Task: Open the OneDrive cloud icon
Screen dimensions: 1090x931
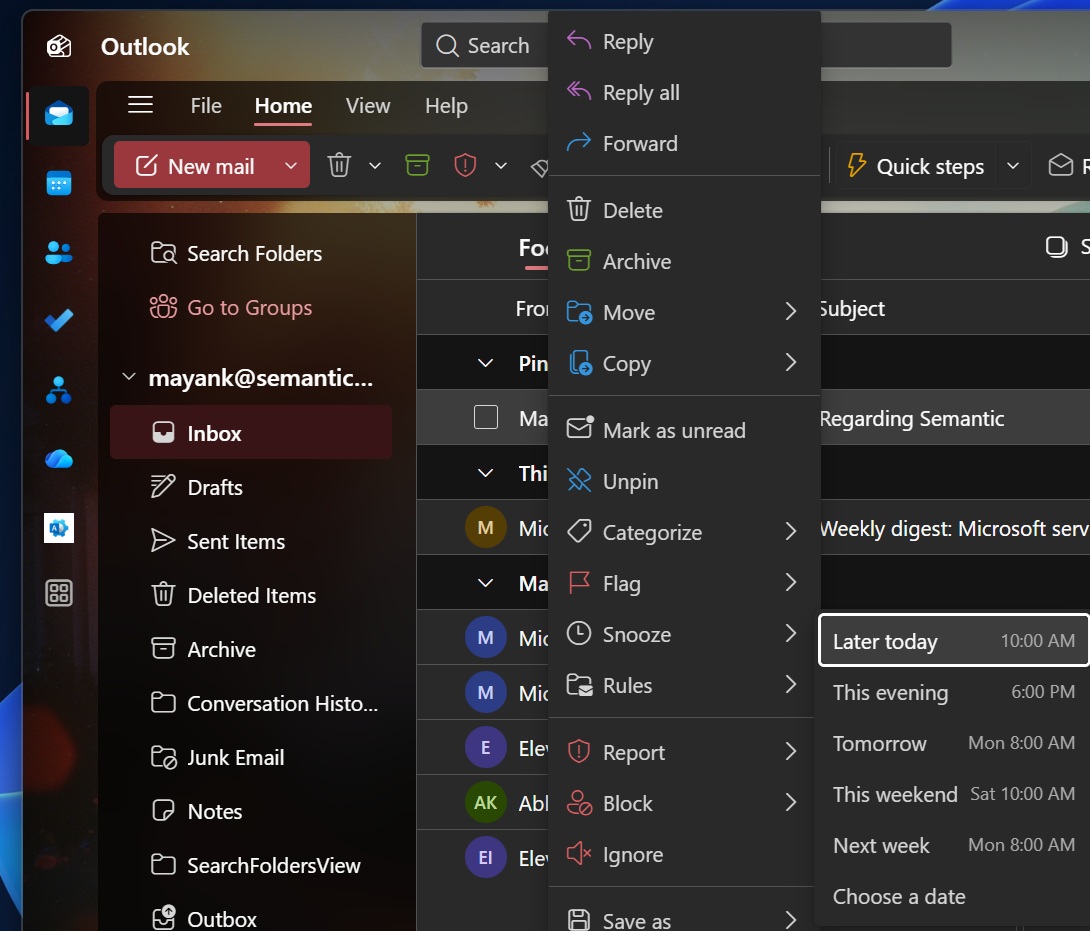Action: point(59,459)
